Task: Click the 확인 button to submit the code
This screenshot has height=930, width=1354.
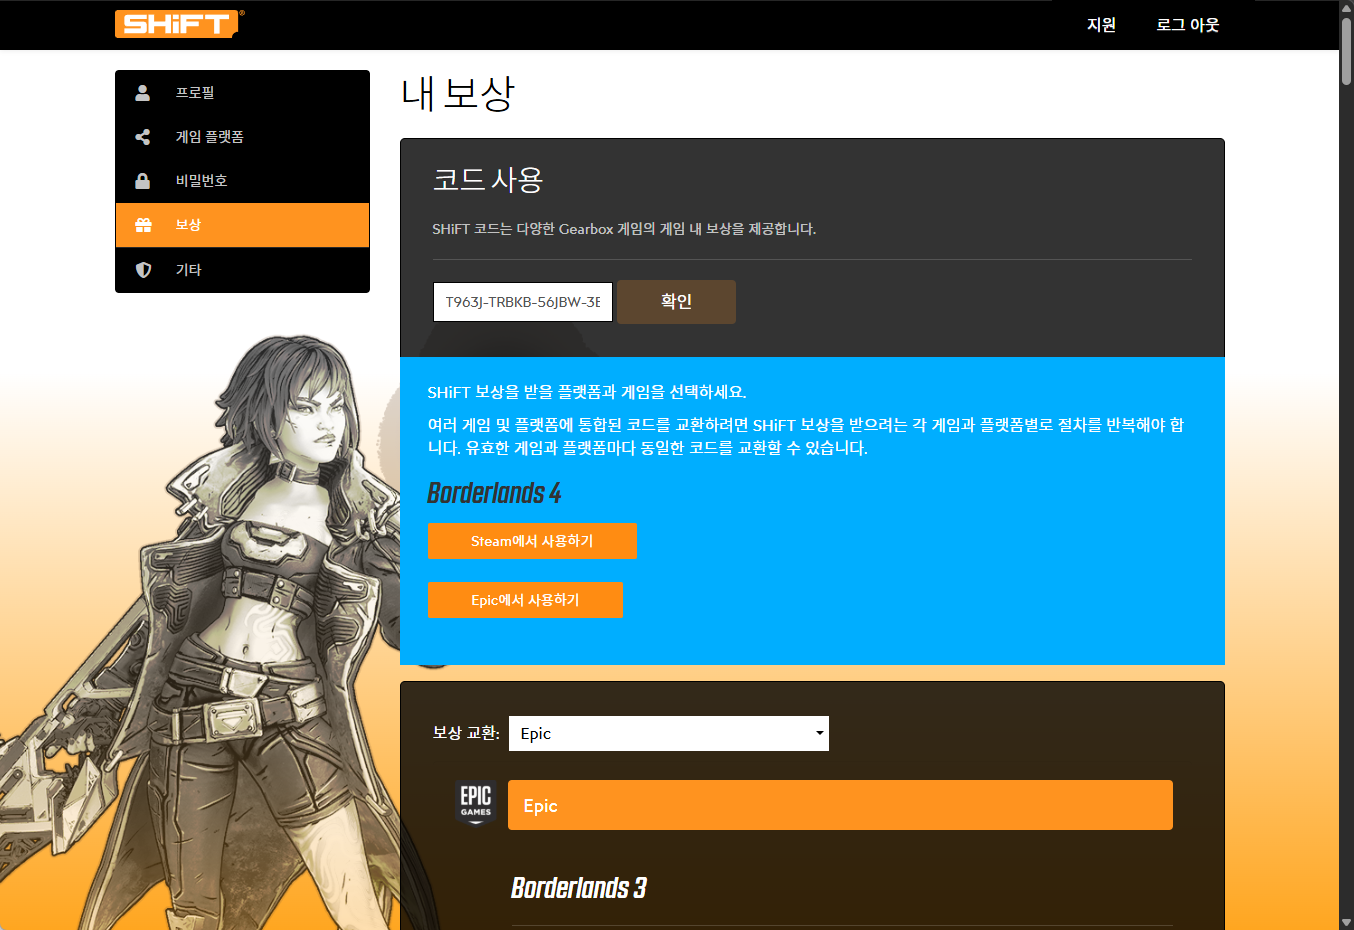Action: [676, 302]
